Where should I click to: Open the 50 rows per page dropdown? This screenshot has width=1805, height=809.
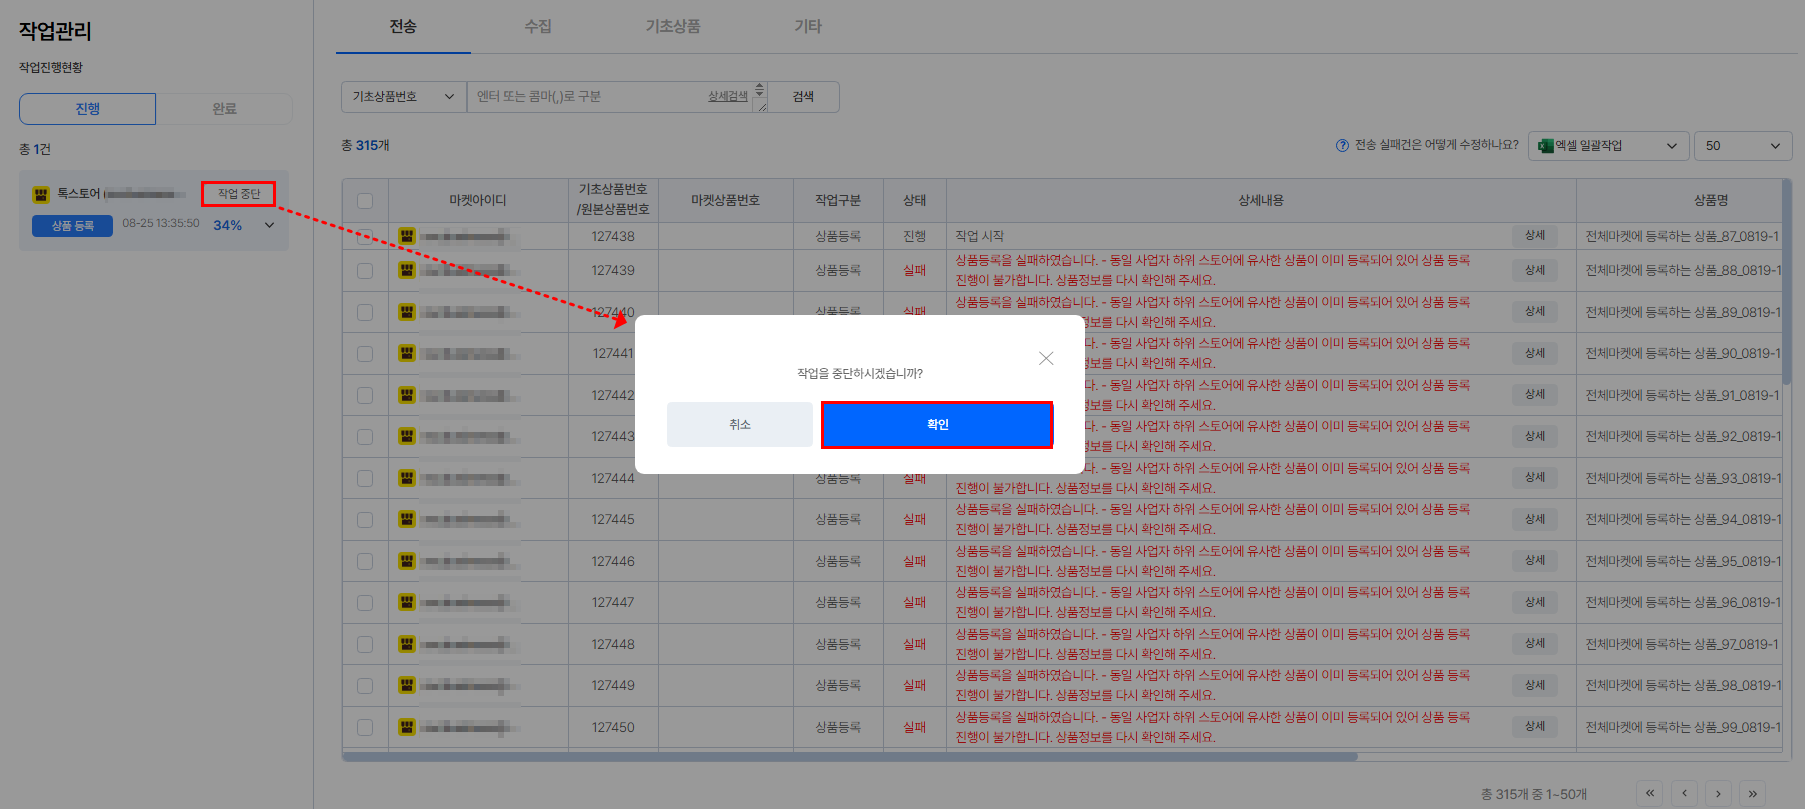(x=1743, y=146)
